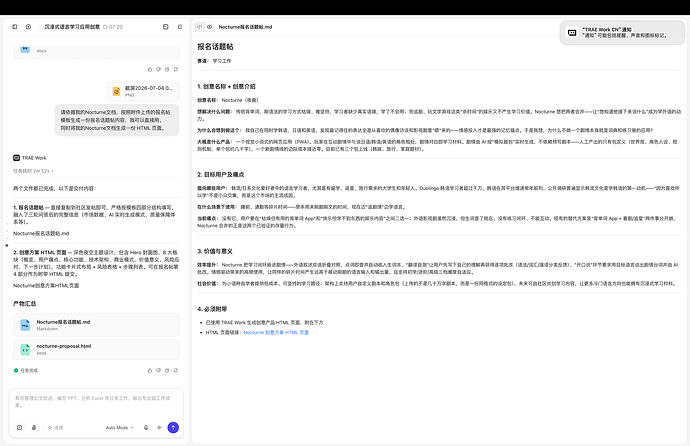Click the blue Markdown file icon
The height and width of the screenshot is (446, 690).
(25, 325)
